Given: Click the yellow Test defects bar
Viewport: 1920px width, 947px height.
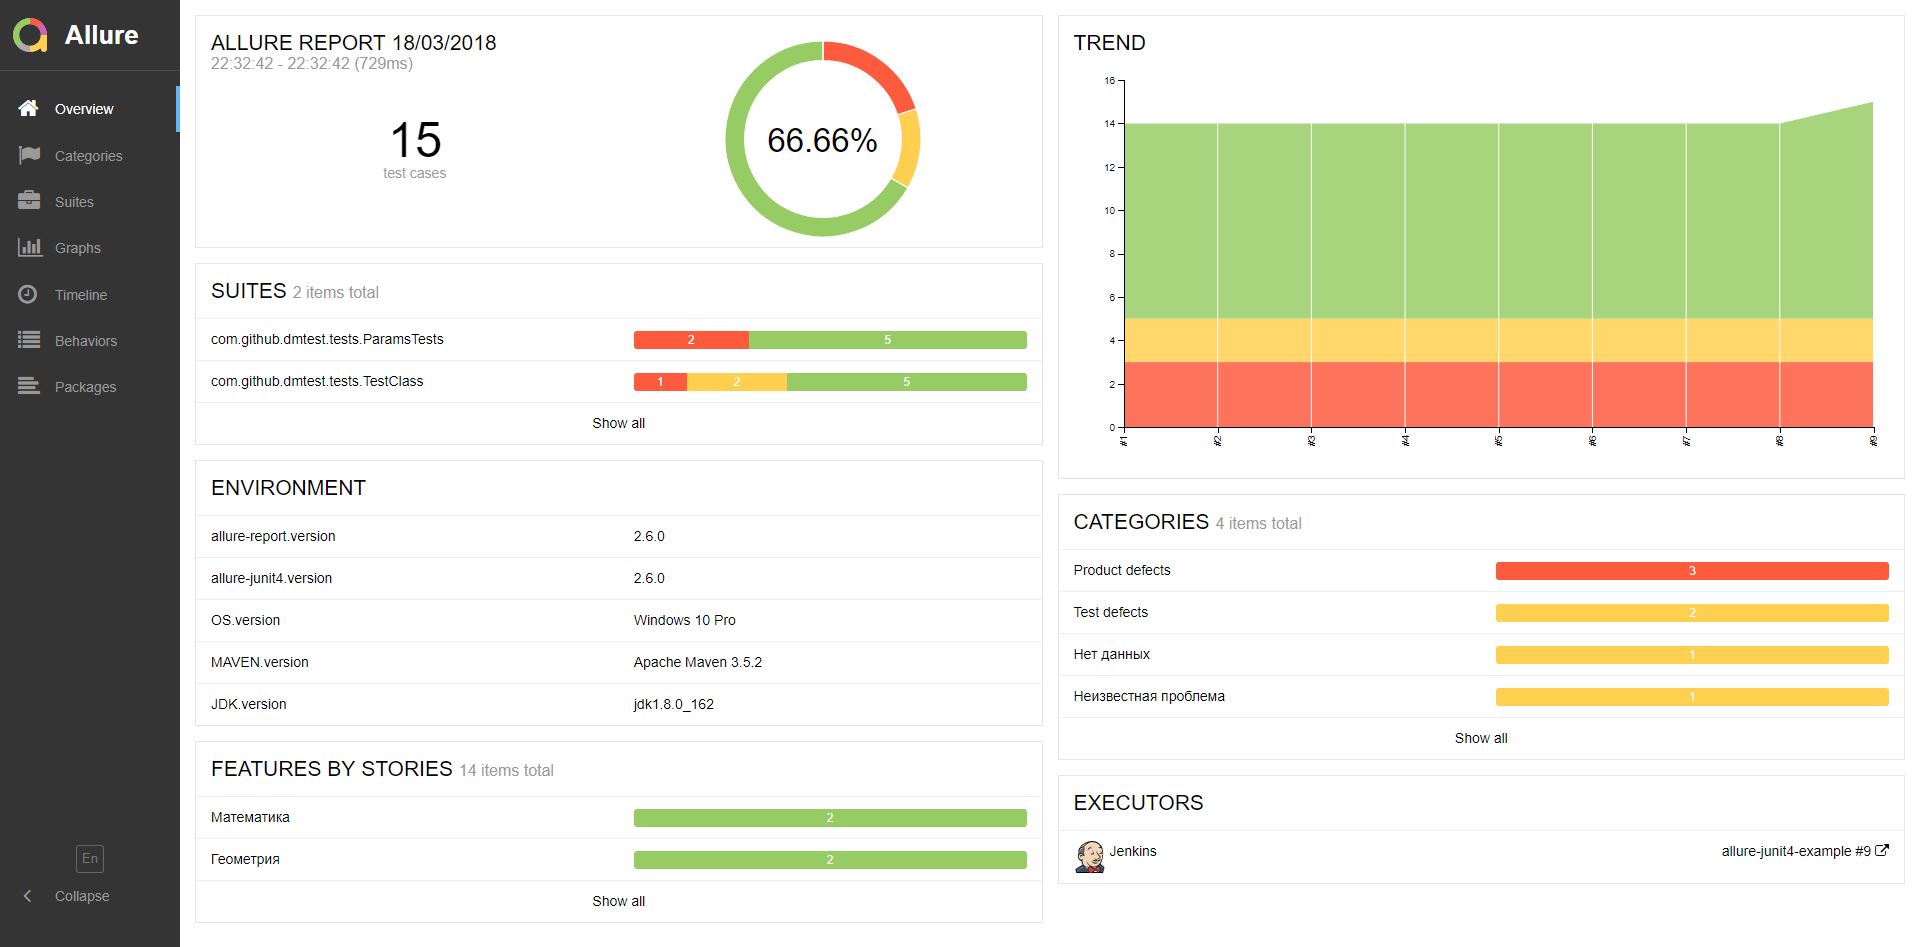Looking at the screenshot, I should coord(1692,613).
